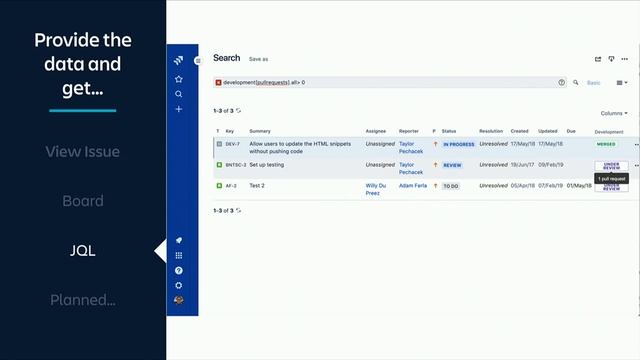Open summary Allow users to update HTML snippets
Image resolution: width=640 pixels, height=360 pixels.
[300, 148]
